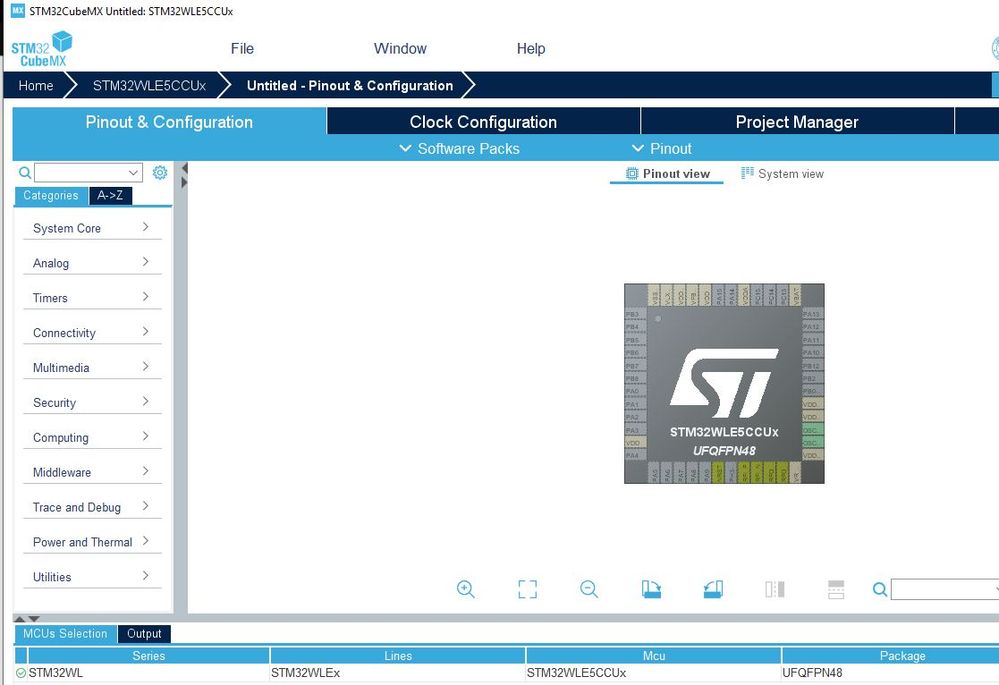
Task: Click the STM32WLEx cell in the MCU table
Action: pyautogui.click(x=398, y=673)
